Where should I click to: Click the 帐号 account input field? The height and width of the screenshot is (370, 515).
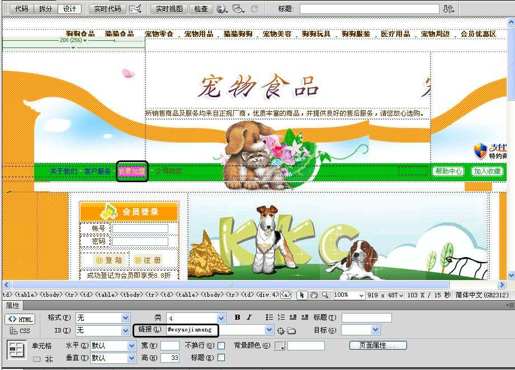[140, 229]
